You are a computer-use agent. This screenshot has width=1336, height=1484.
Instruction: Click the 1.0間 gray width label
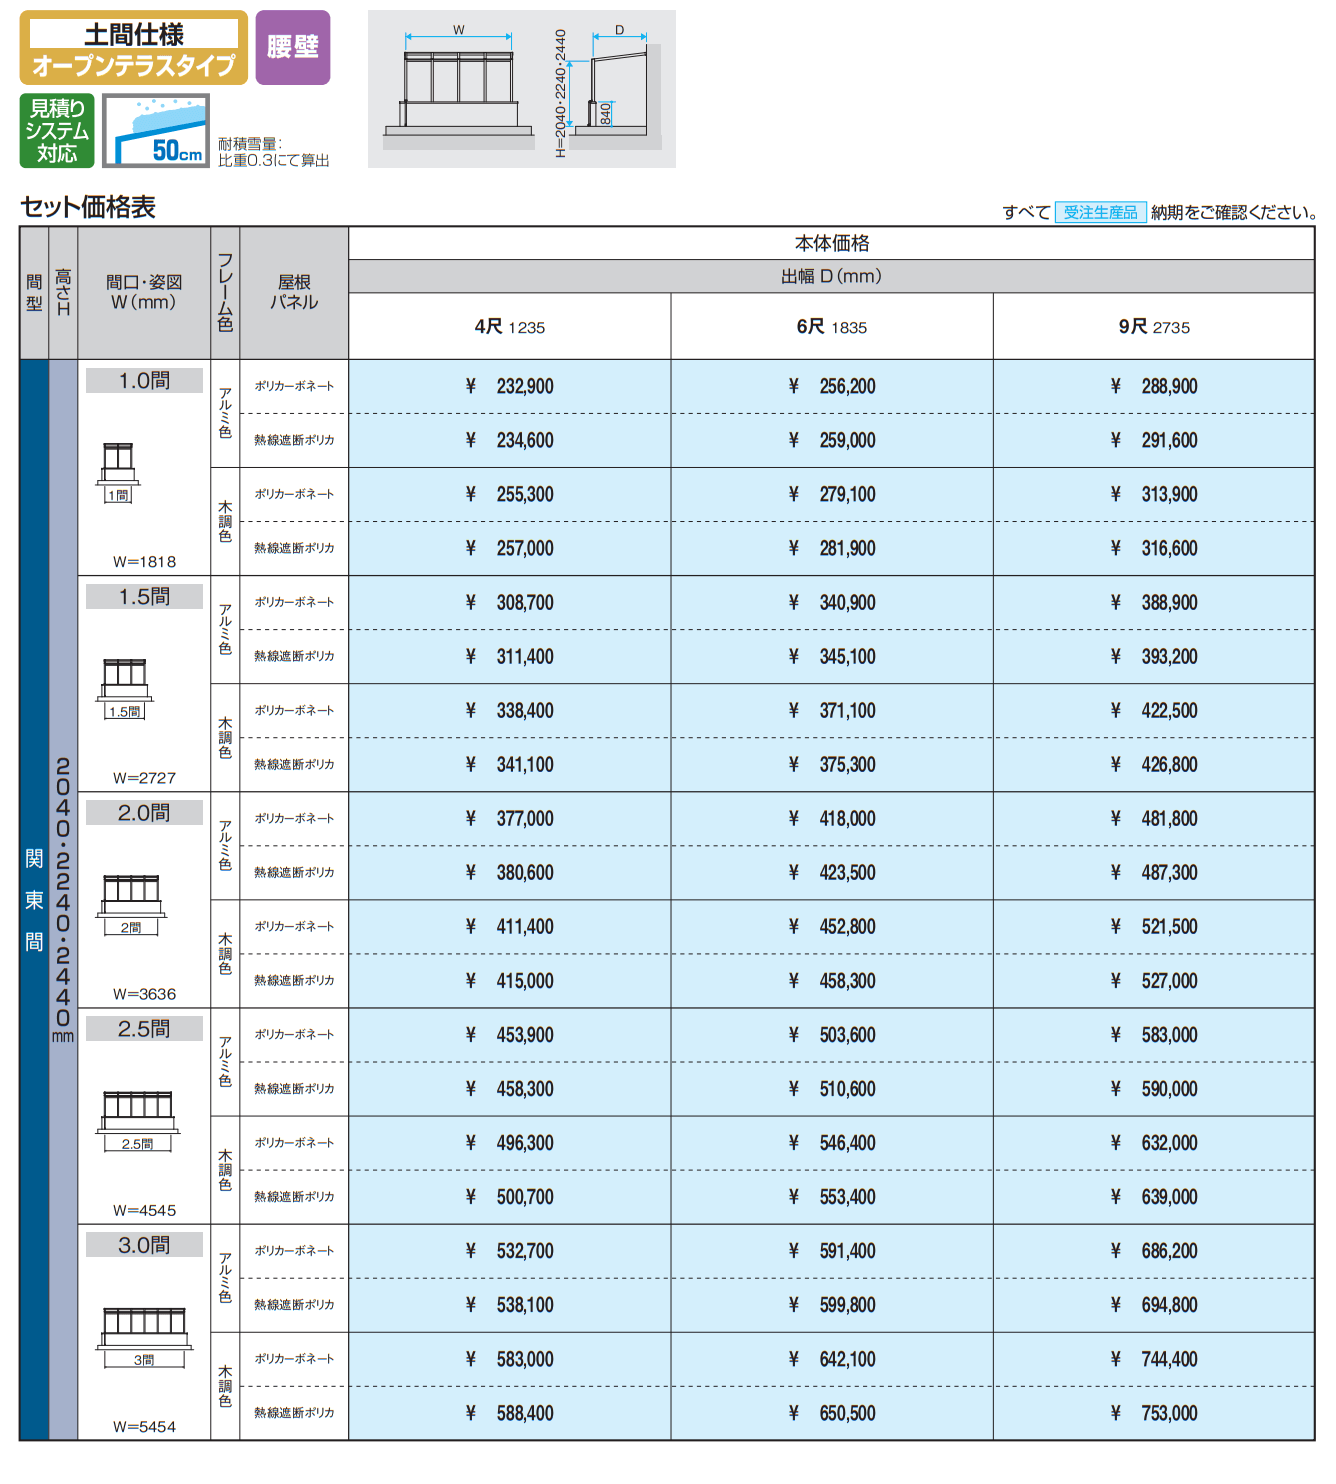click(x=144, y=381)
